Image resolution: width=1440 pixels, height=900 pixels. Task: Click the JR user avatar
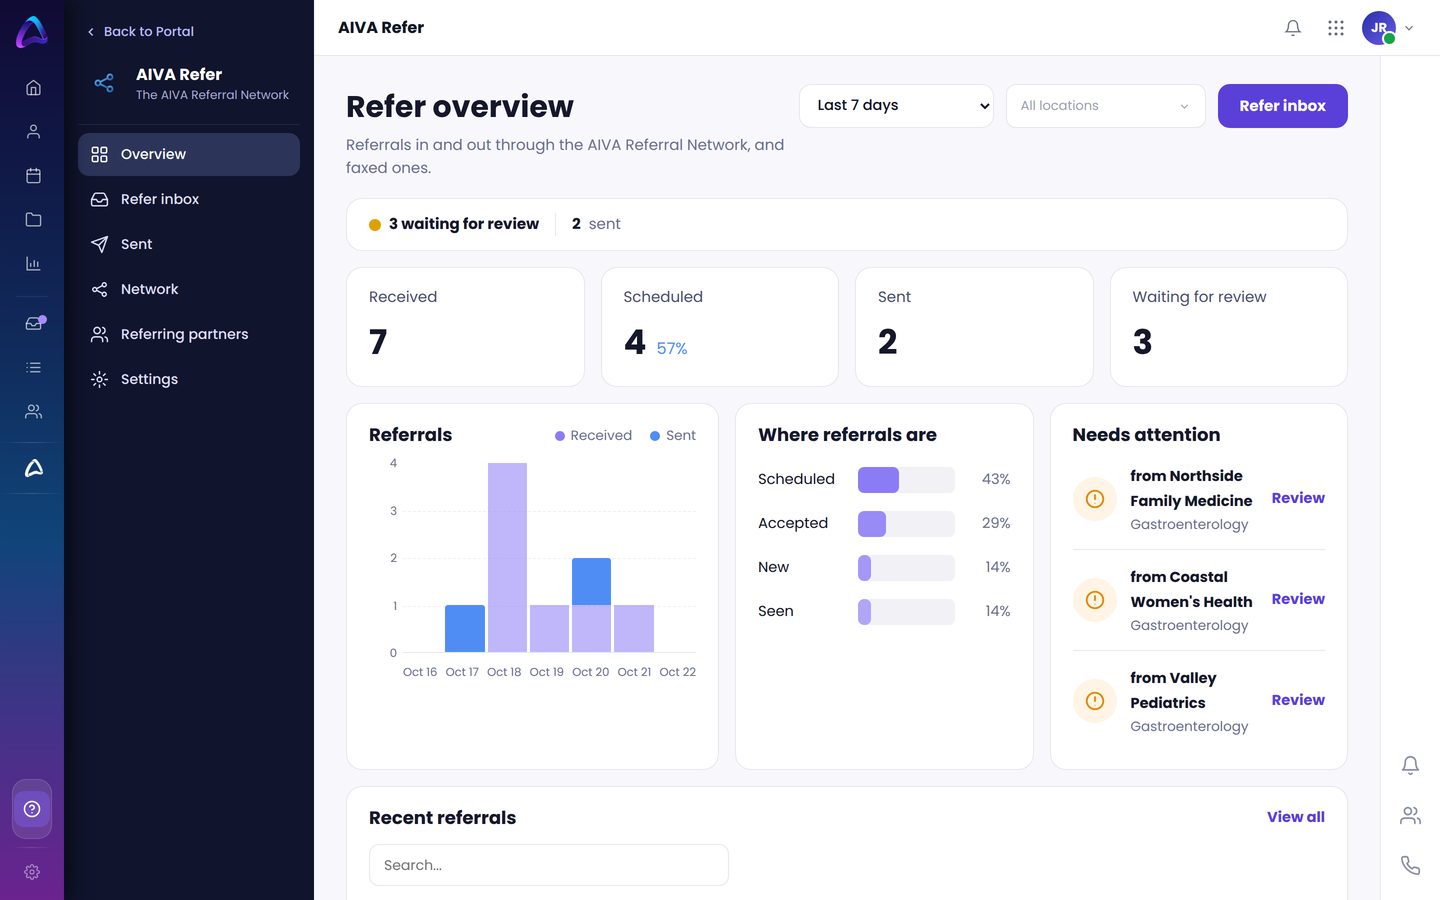(x=1379, y=28)
